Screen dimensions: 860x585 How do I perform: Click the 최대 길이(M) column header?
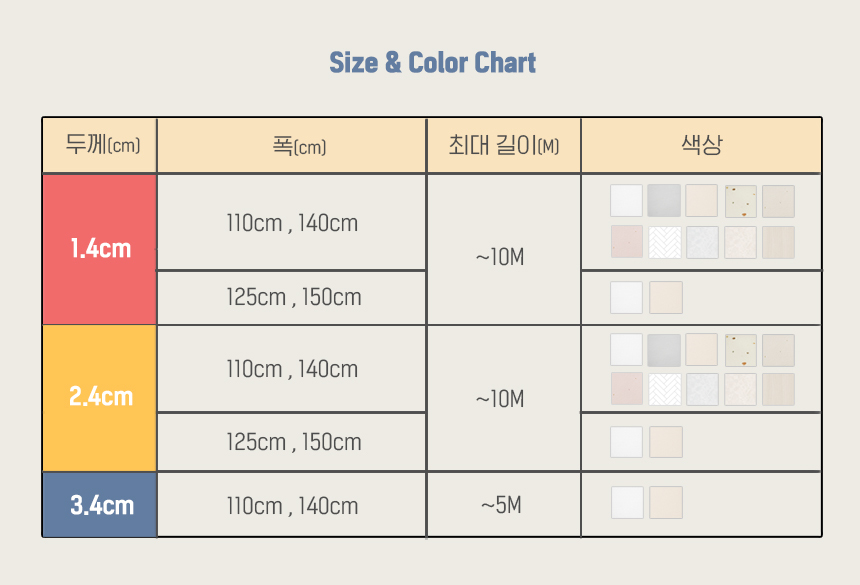504,146
